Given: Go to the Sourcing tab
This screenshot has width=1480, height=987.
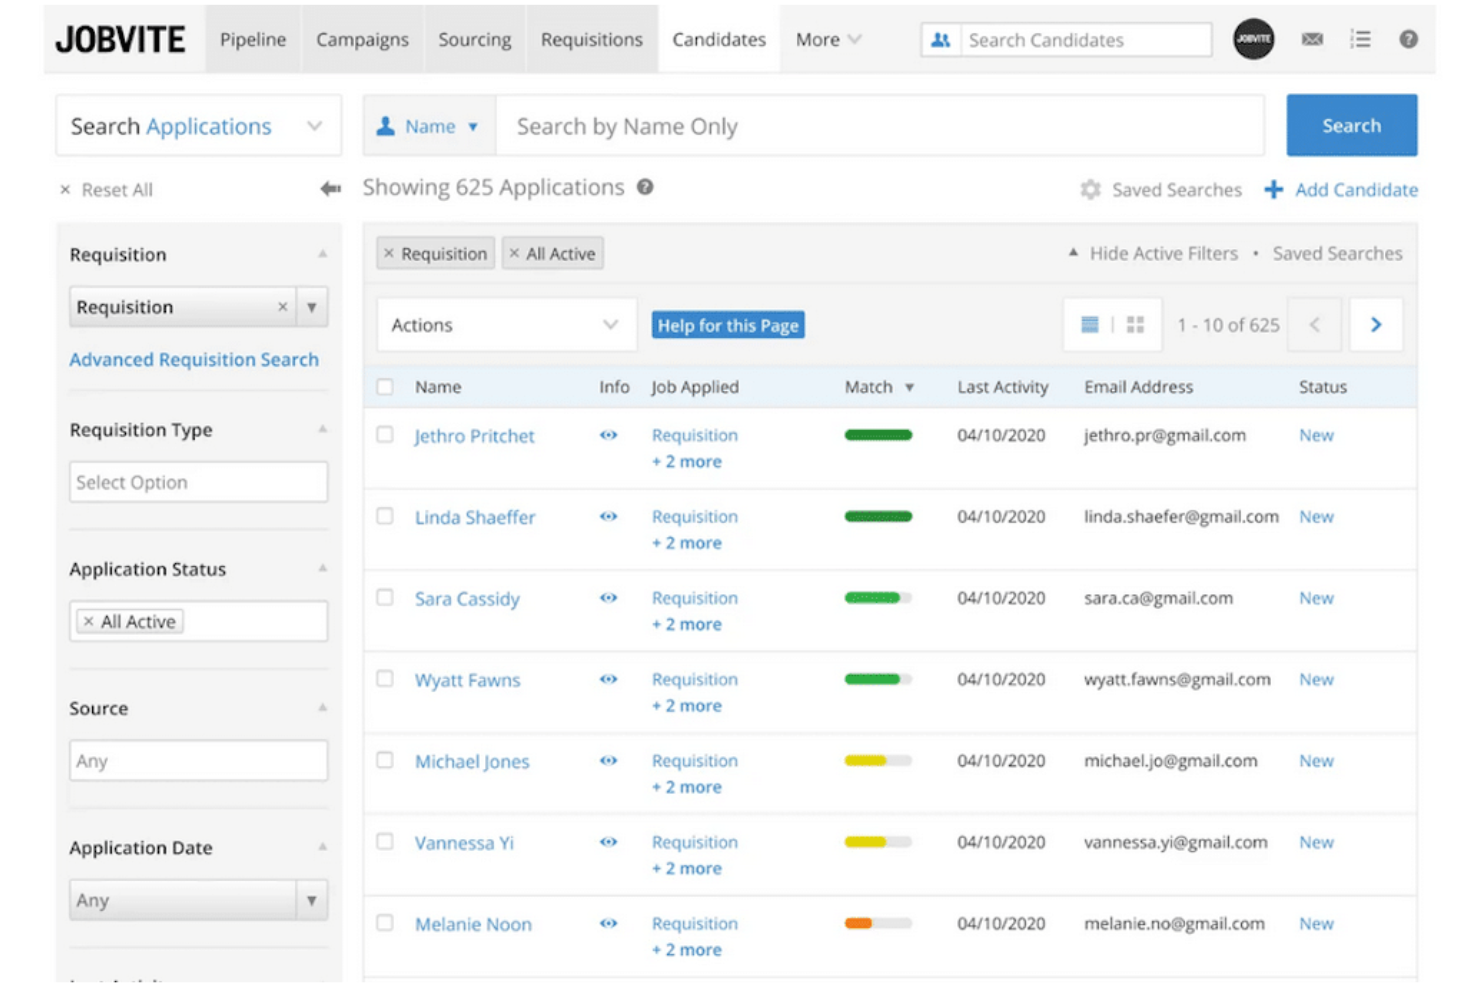Looking at the screenshot, I should pyautogui.click(x=474, y=39).
